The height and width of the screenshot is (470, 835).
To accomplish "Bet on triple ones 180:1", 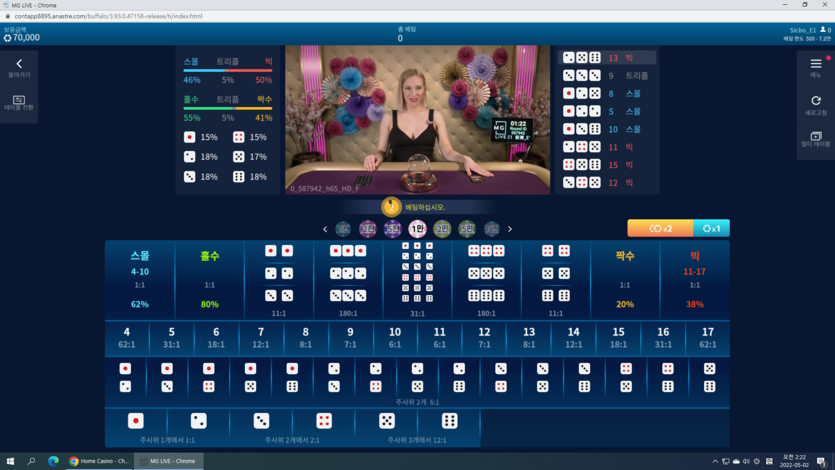I will click(x=348, y=251).
